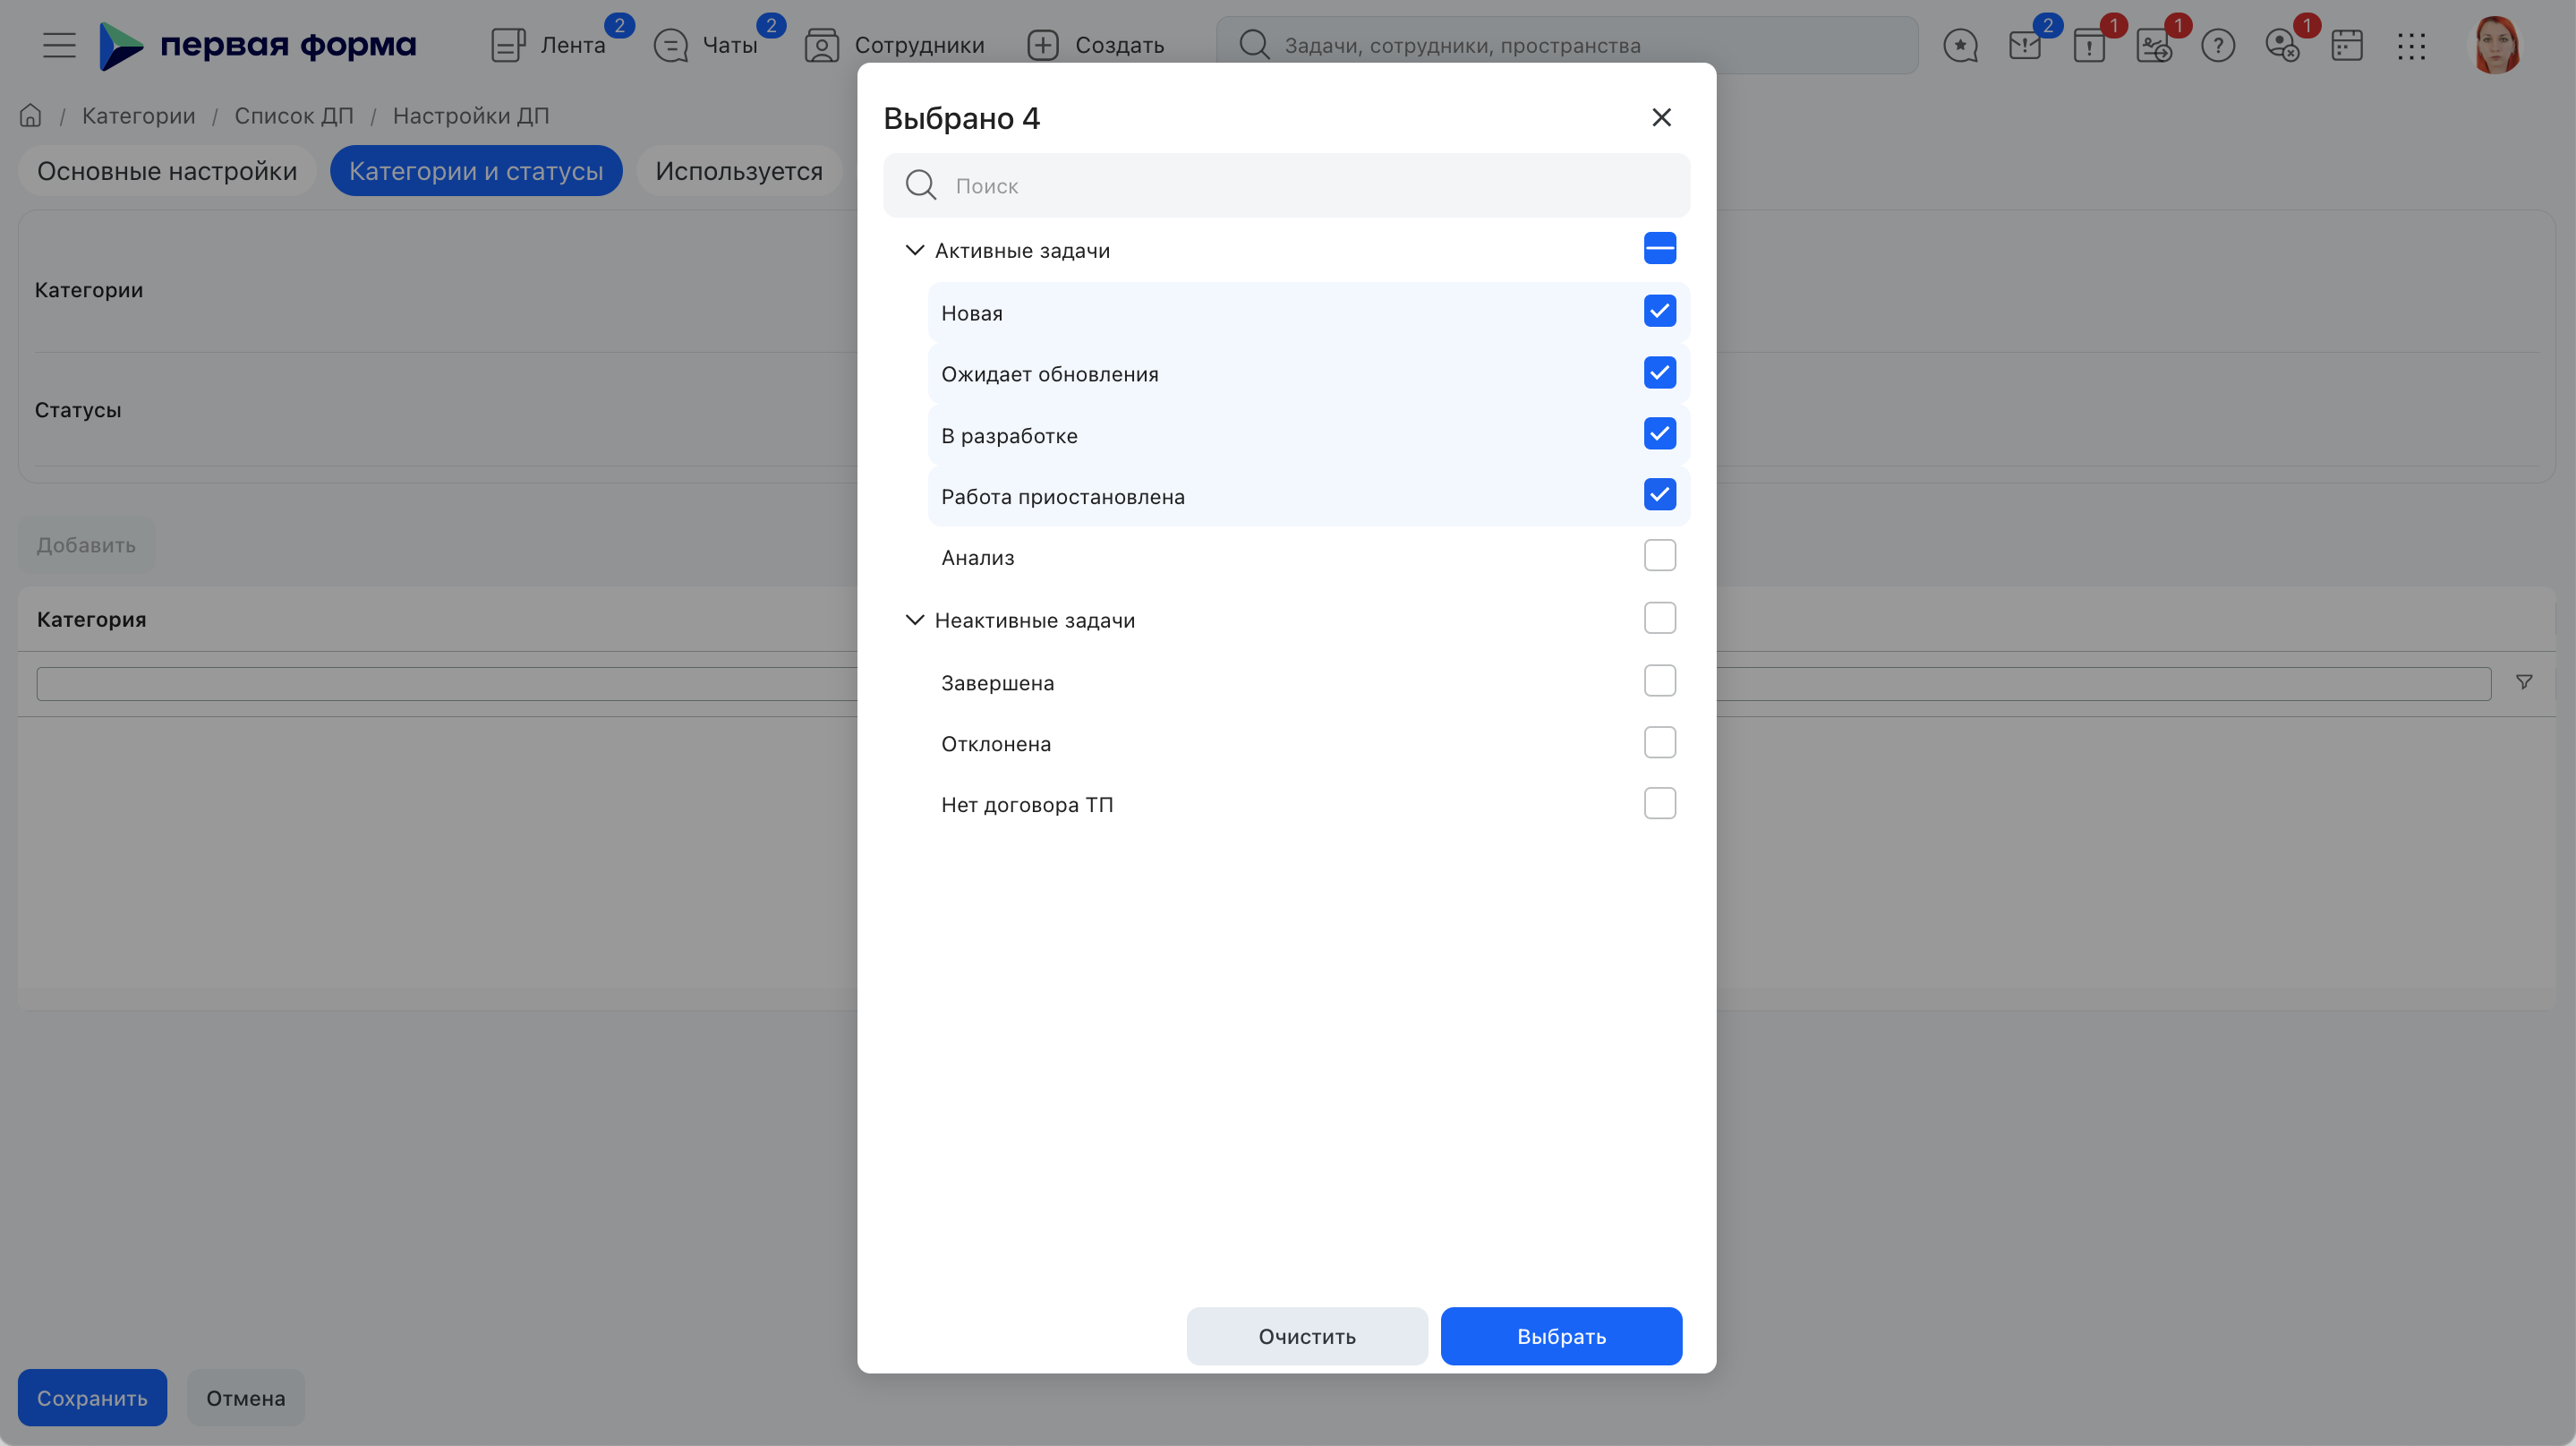The height and width of the screenshot is (1446, 2576).
Task: Uncheck В разработке status
Action: pos(1660,433)
